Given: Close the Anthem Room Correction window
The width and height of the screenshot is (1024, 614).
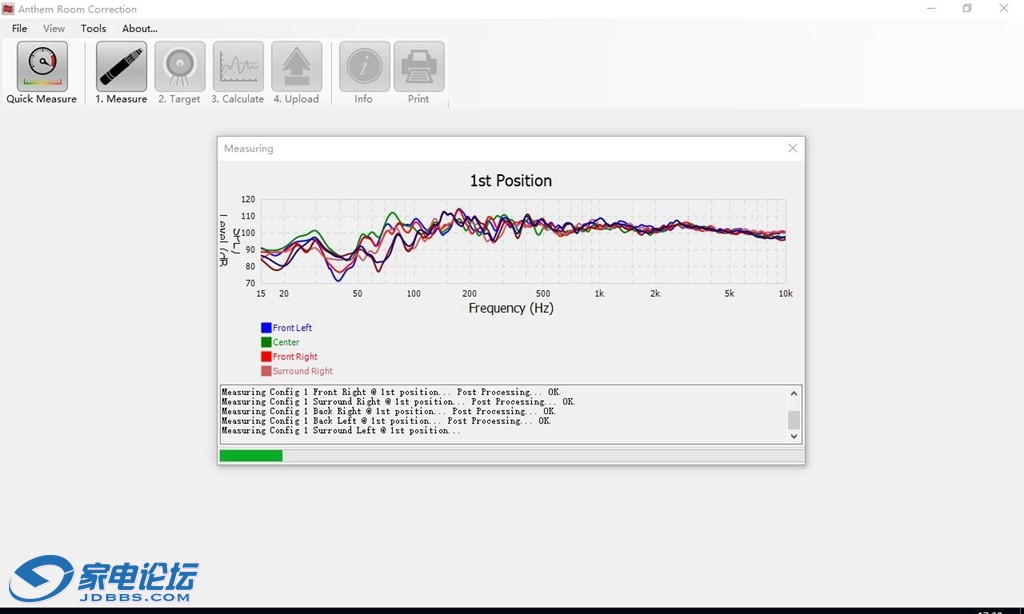Looking at the screenshot, I should [x=1004, y=8].
